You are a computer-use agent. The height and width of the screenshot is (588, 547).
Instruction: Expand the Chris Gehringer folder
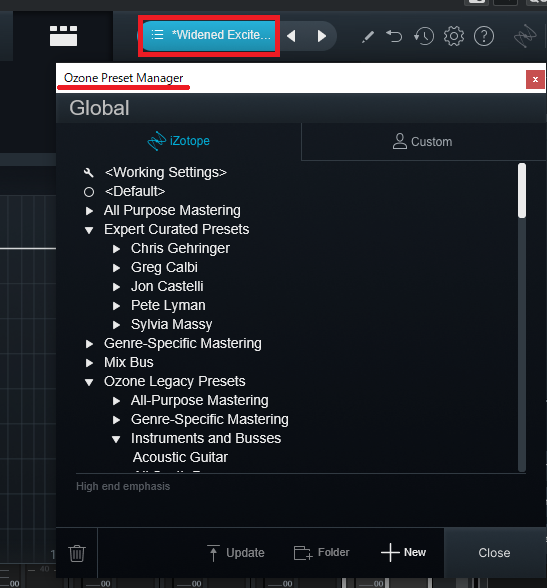coord(117,249)
